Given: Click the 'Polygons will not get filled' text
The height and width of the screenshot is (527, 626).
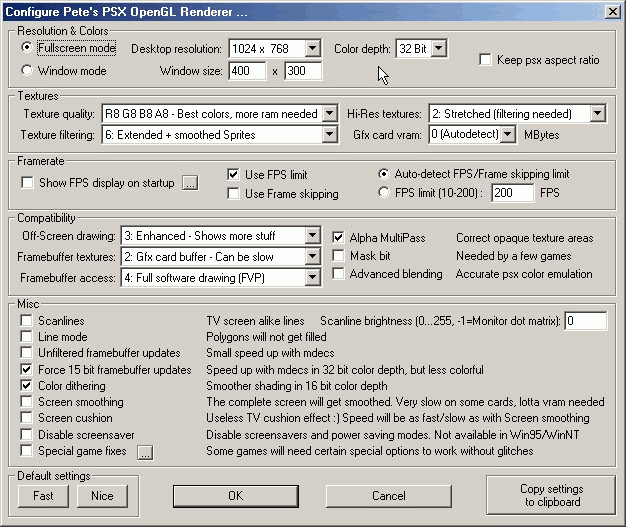Looking at the screenshot, I should (x=266, y=337).
